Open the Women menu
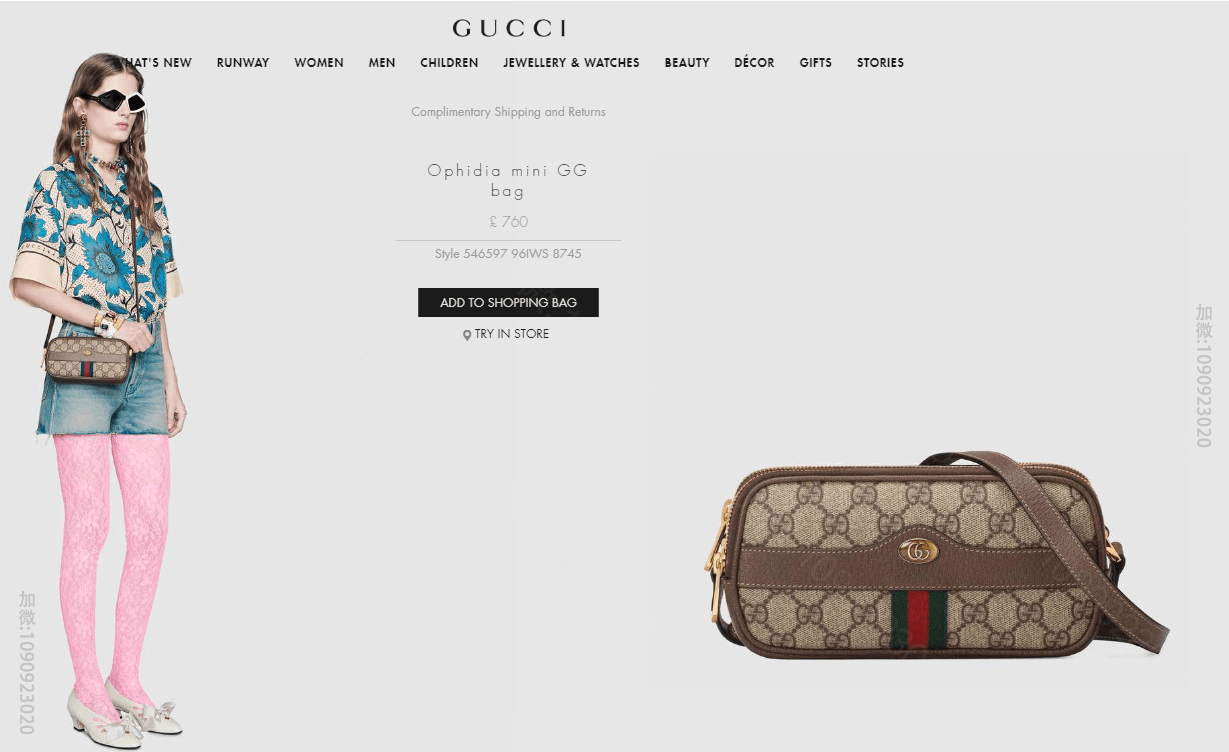 [x=319, y=62]
